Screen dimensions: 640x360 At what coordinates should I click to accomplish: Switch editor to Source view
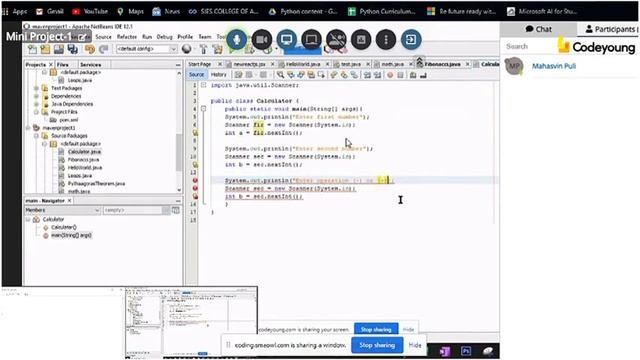(x=196, y=75)
